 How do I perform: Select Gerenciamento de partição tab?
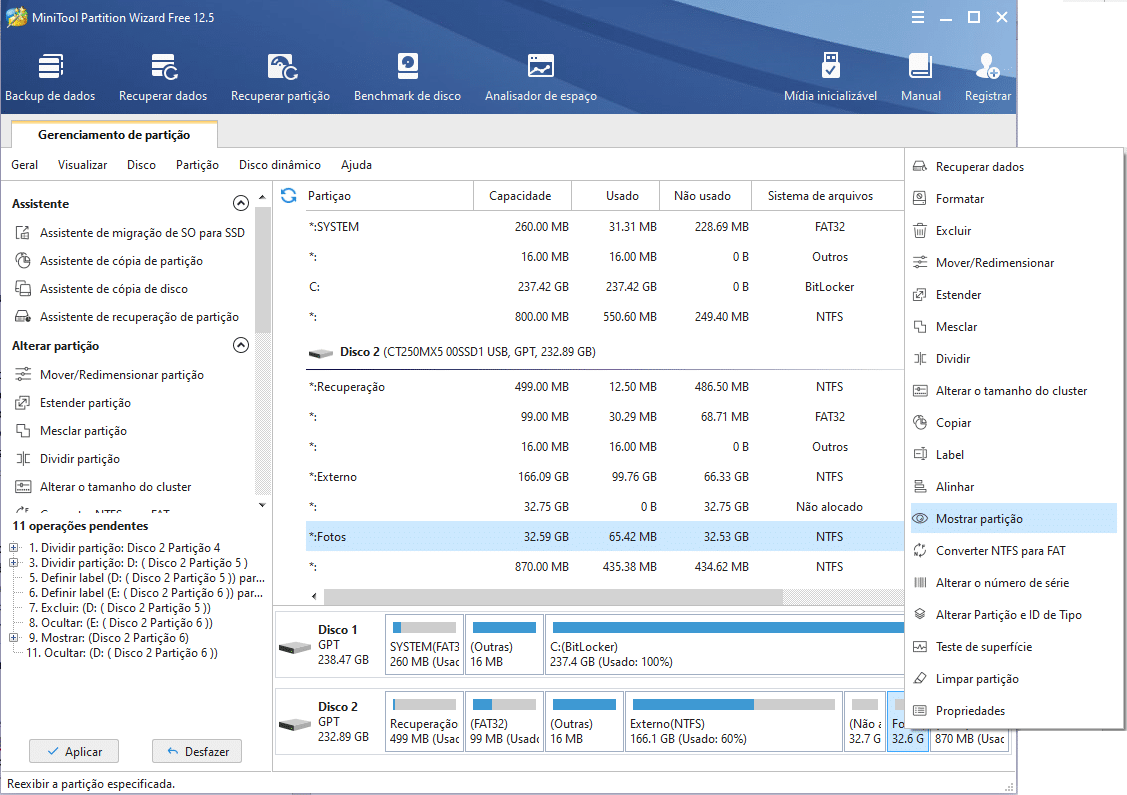114,135
